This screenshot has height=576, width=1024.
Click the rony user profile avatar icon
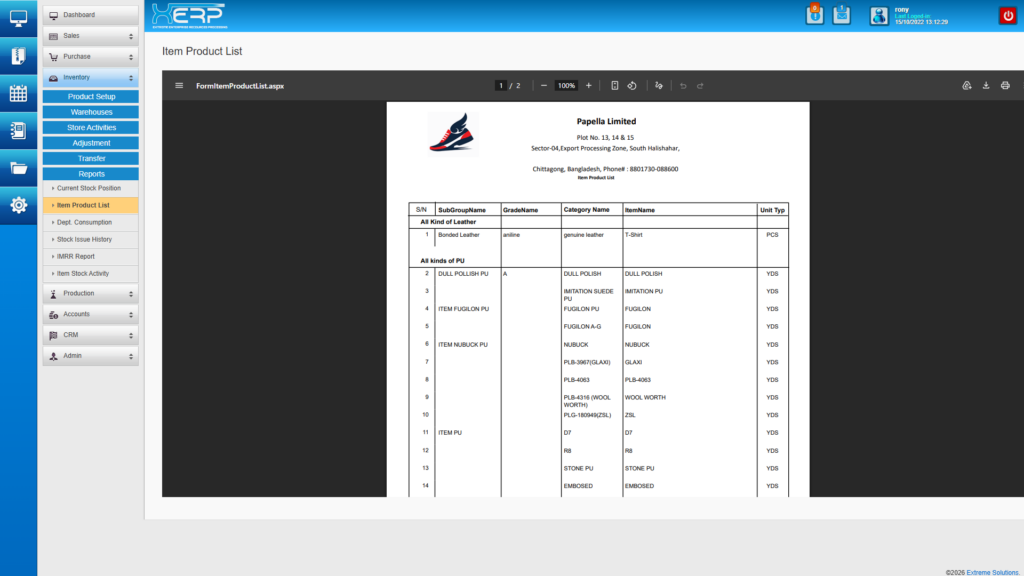pos(880,15)
